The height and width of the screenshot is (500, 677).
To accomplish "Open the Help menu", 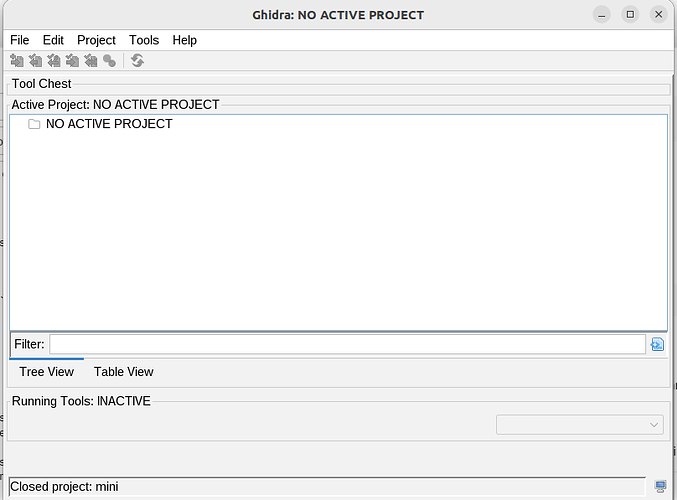I will (x=184, y=40).
